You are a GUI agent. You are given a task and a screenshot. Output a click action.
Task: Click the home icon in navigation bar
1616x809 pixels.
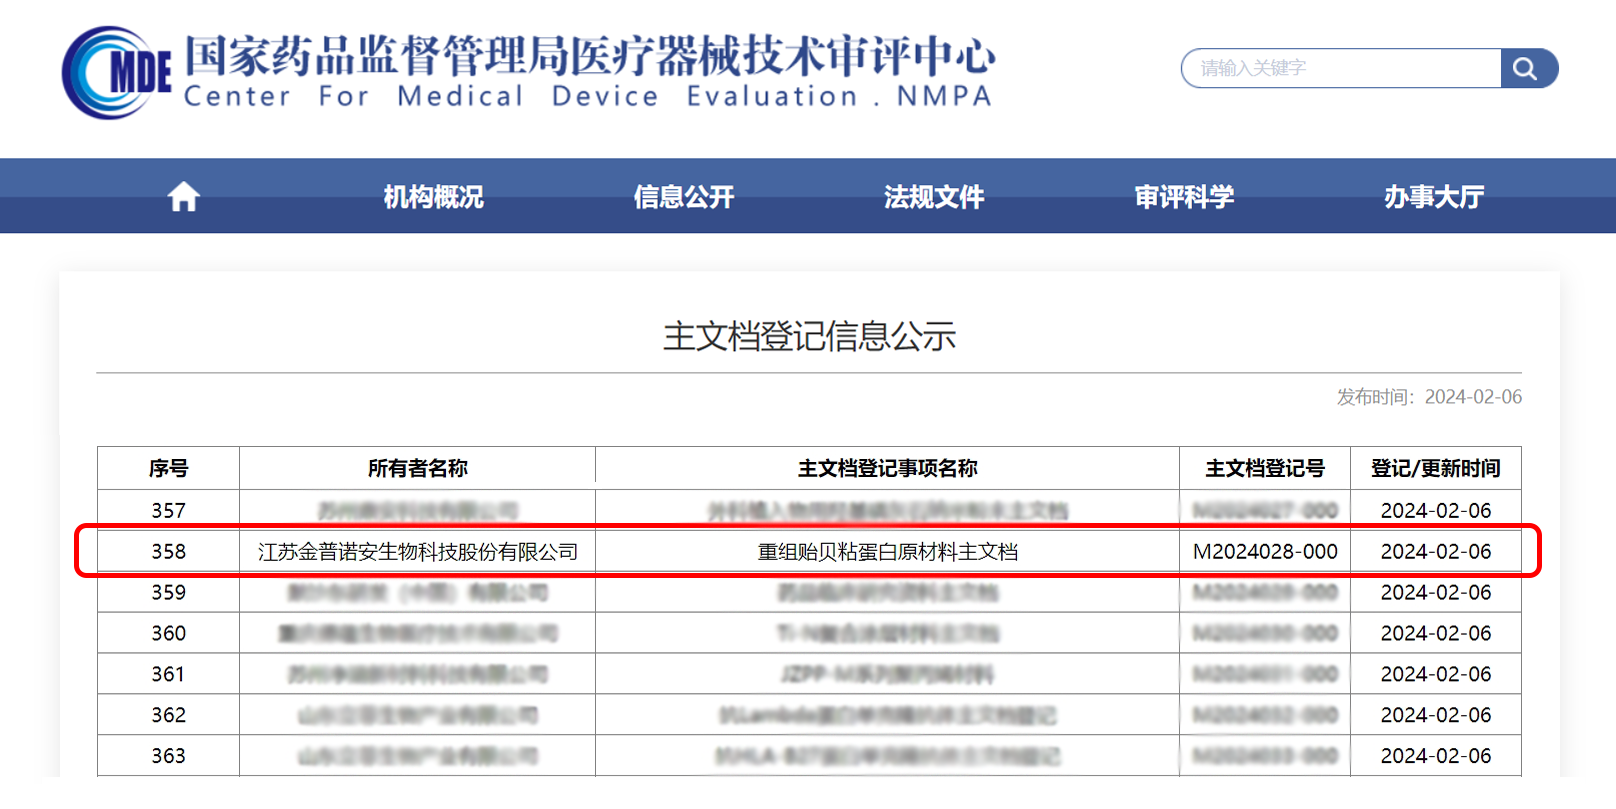[183, 197]
